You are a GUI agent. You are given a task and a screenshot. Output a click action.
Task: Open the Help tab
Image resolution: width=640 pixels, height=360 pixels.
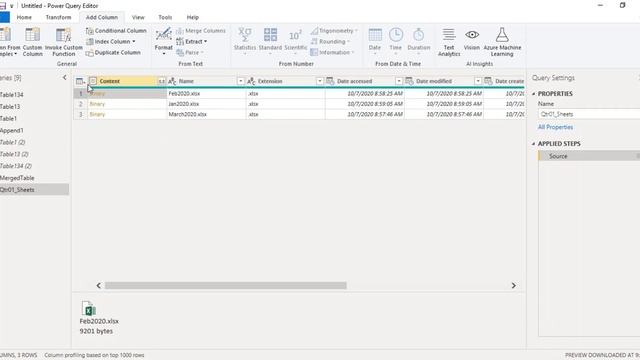pyautogui.click(x=193, y=17)
